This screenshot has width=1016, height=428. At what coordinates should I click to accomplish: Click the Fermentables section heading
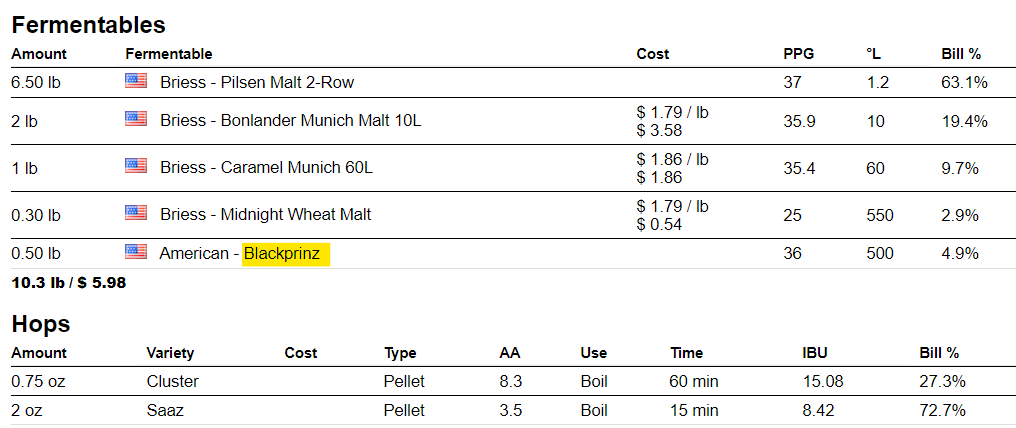[88, 25]
